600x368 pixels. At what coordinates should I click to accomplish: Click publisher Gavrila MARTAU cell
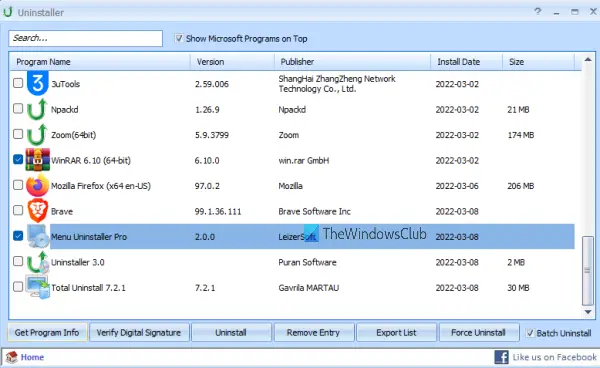point(309,288)
